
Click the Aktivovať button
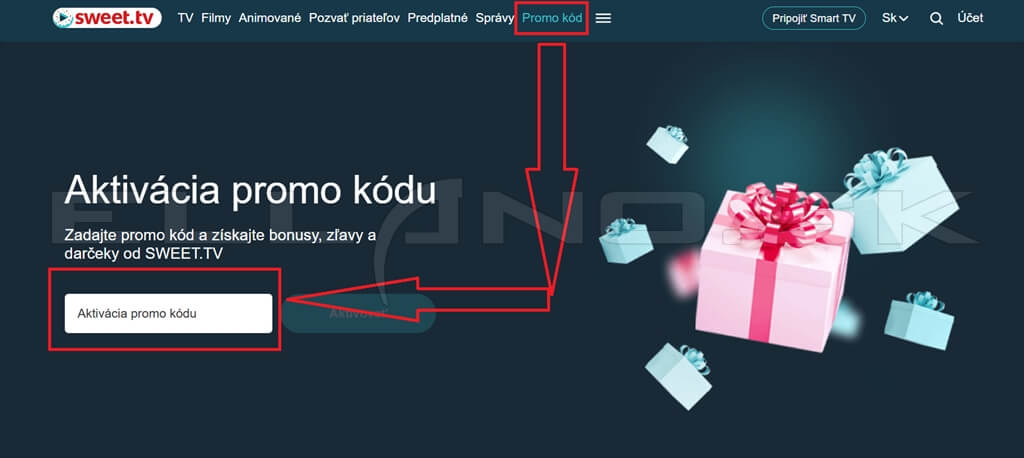[359, 314]
